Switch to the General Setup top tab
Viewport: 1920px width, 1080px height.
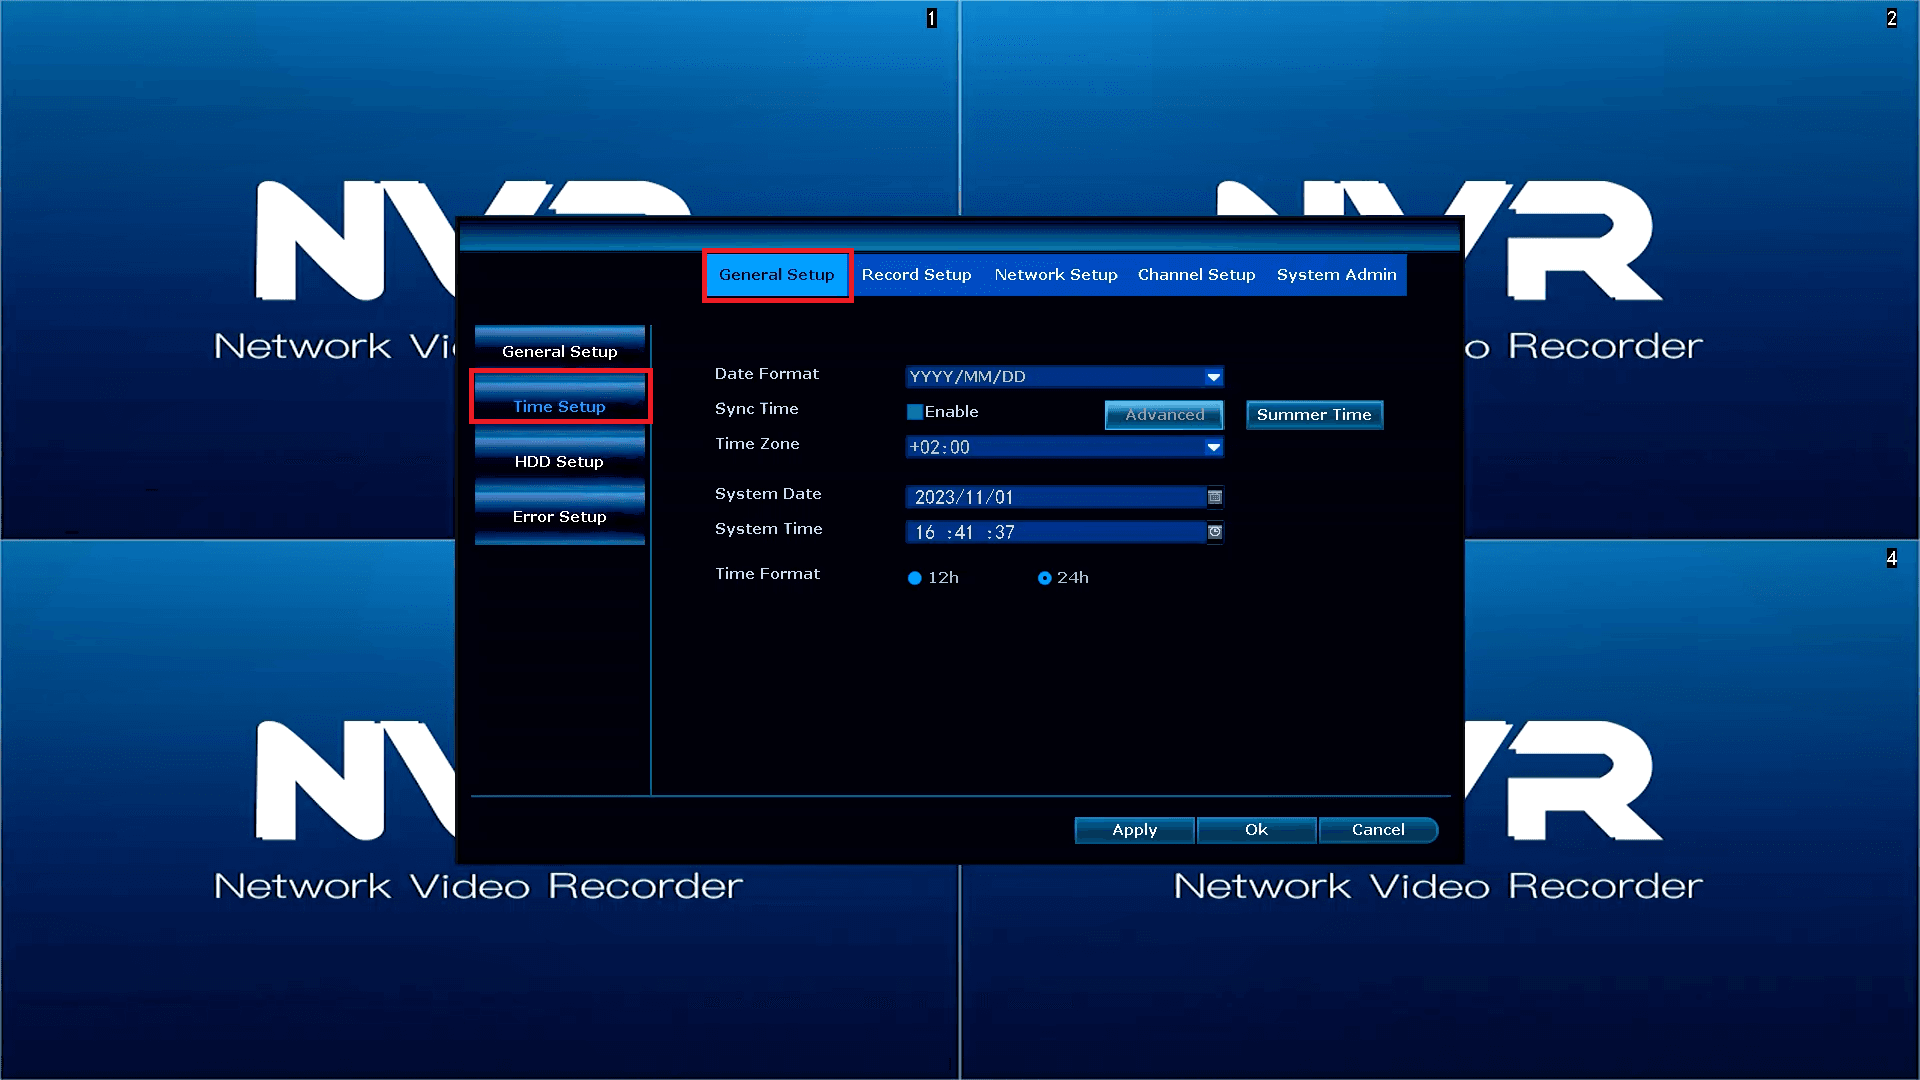click(777, 275)
